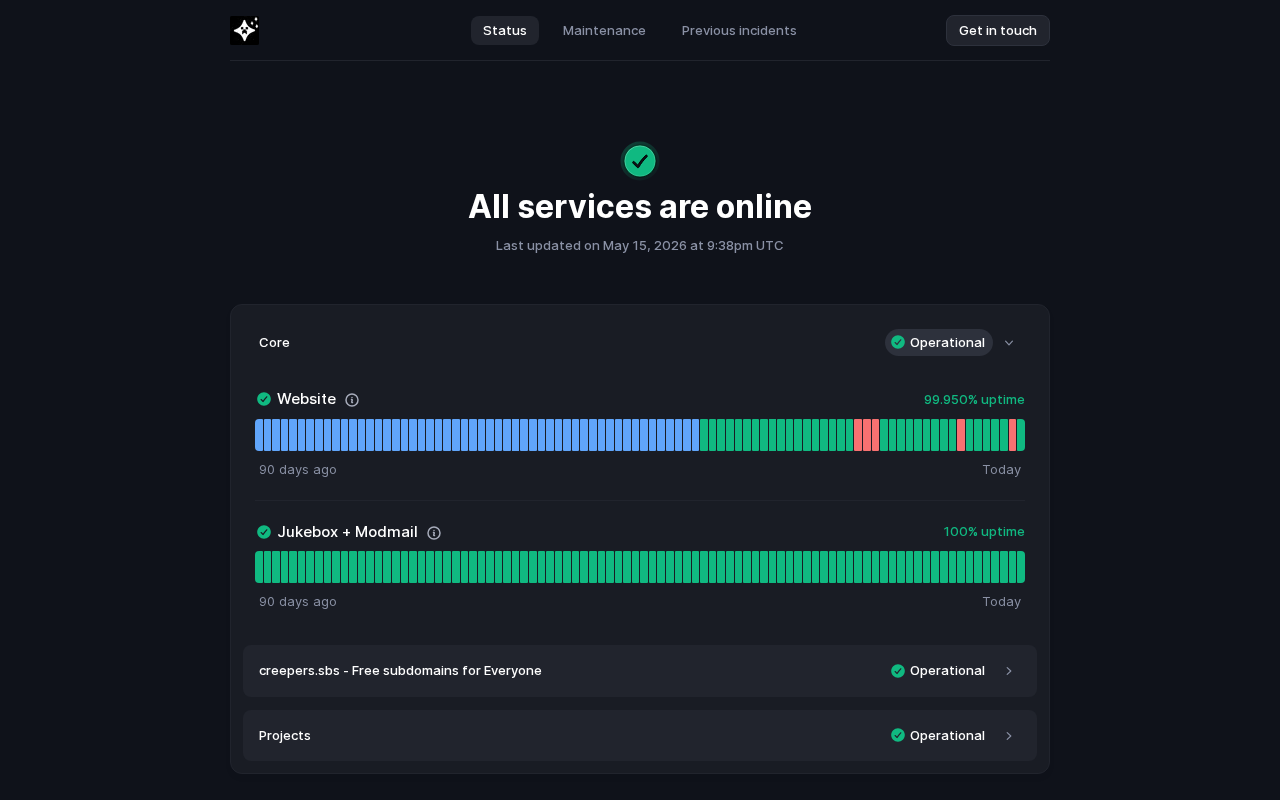Image resolution: width=1280 pixels, height=800 pixels.
Task: Click the large all-services-online check icon
Action: tap(640, 161)
